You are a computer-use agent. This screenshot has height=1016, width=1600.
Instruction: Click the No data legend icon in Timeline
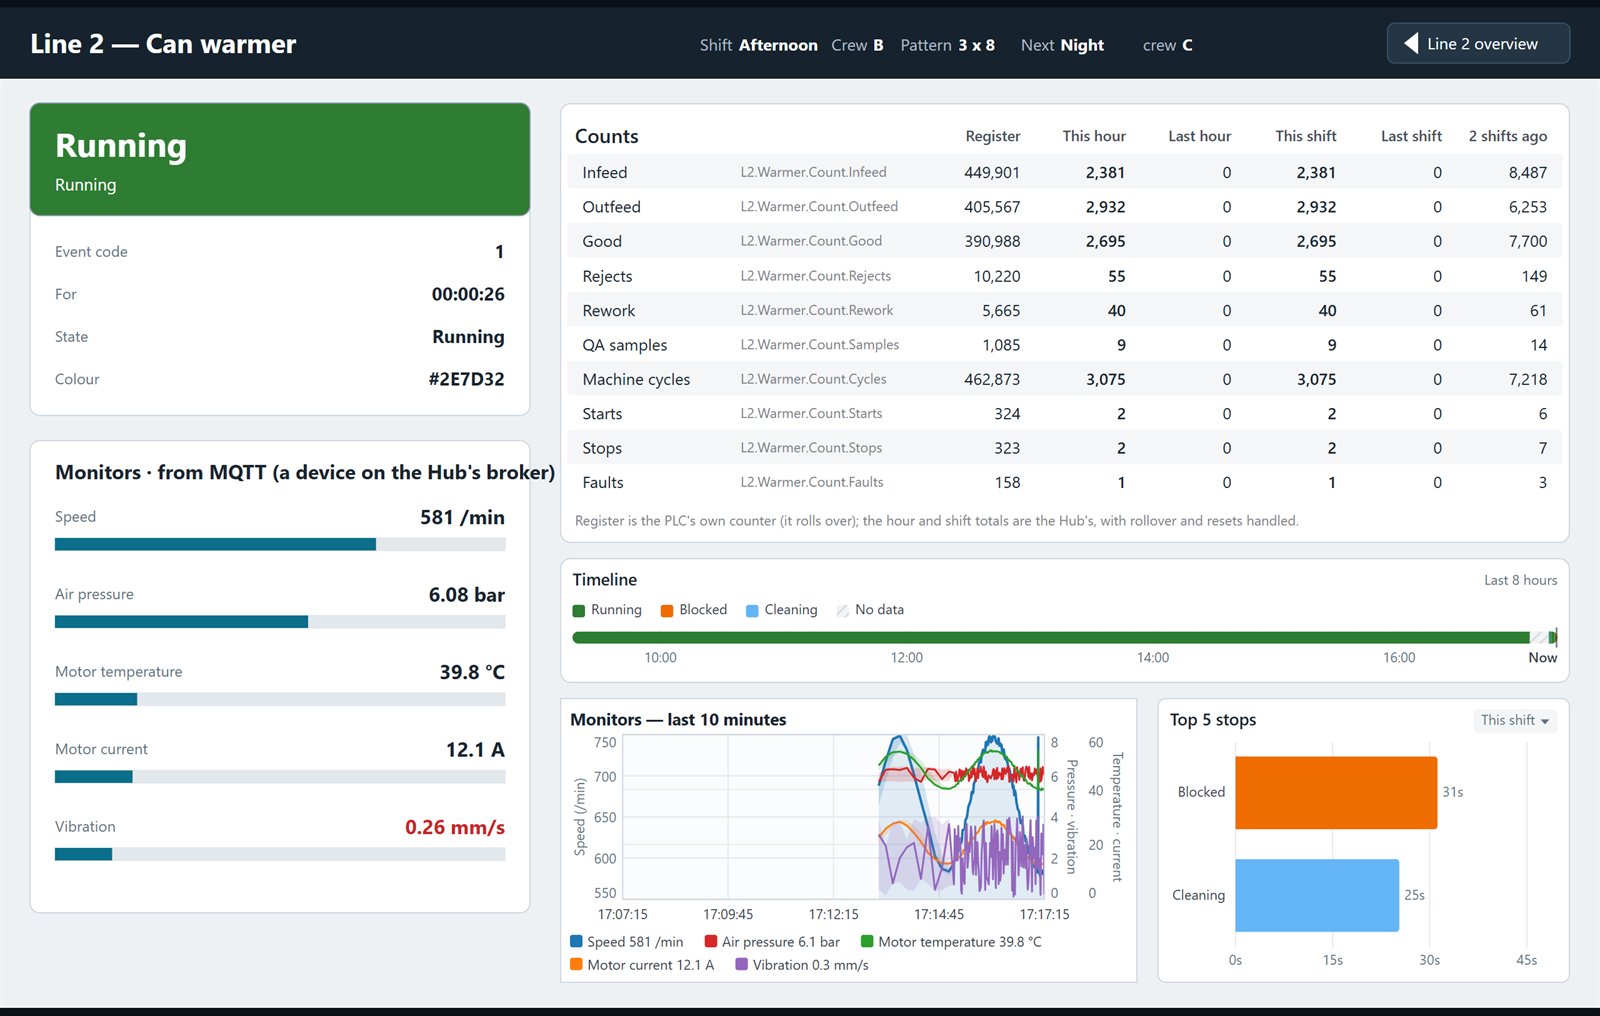842,610
